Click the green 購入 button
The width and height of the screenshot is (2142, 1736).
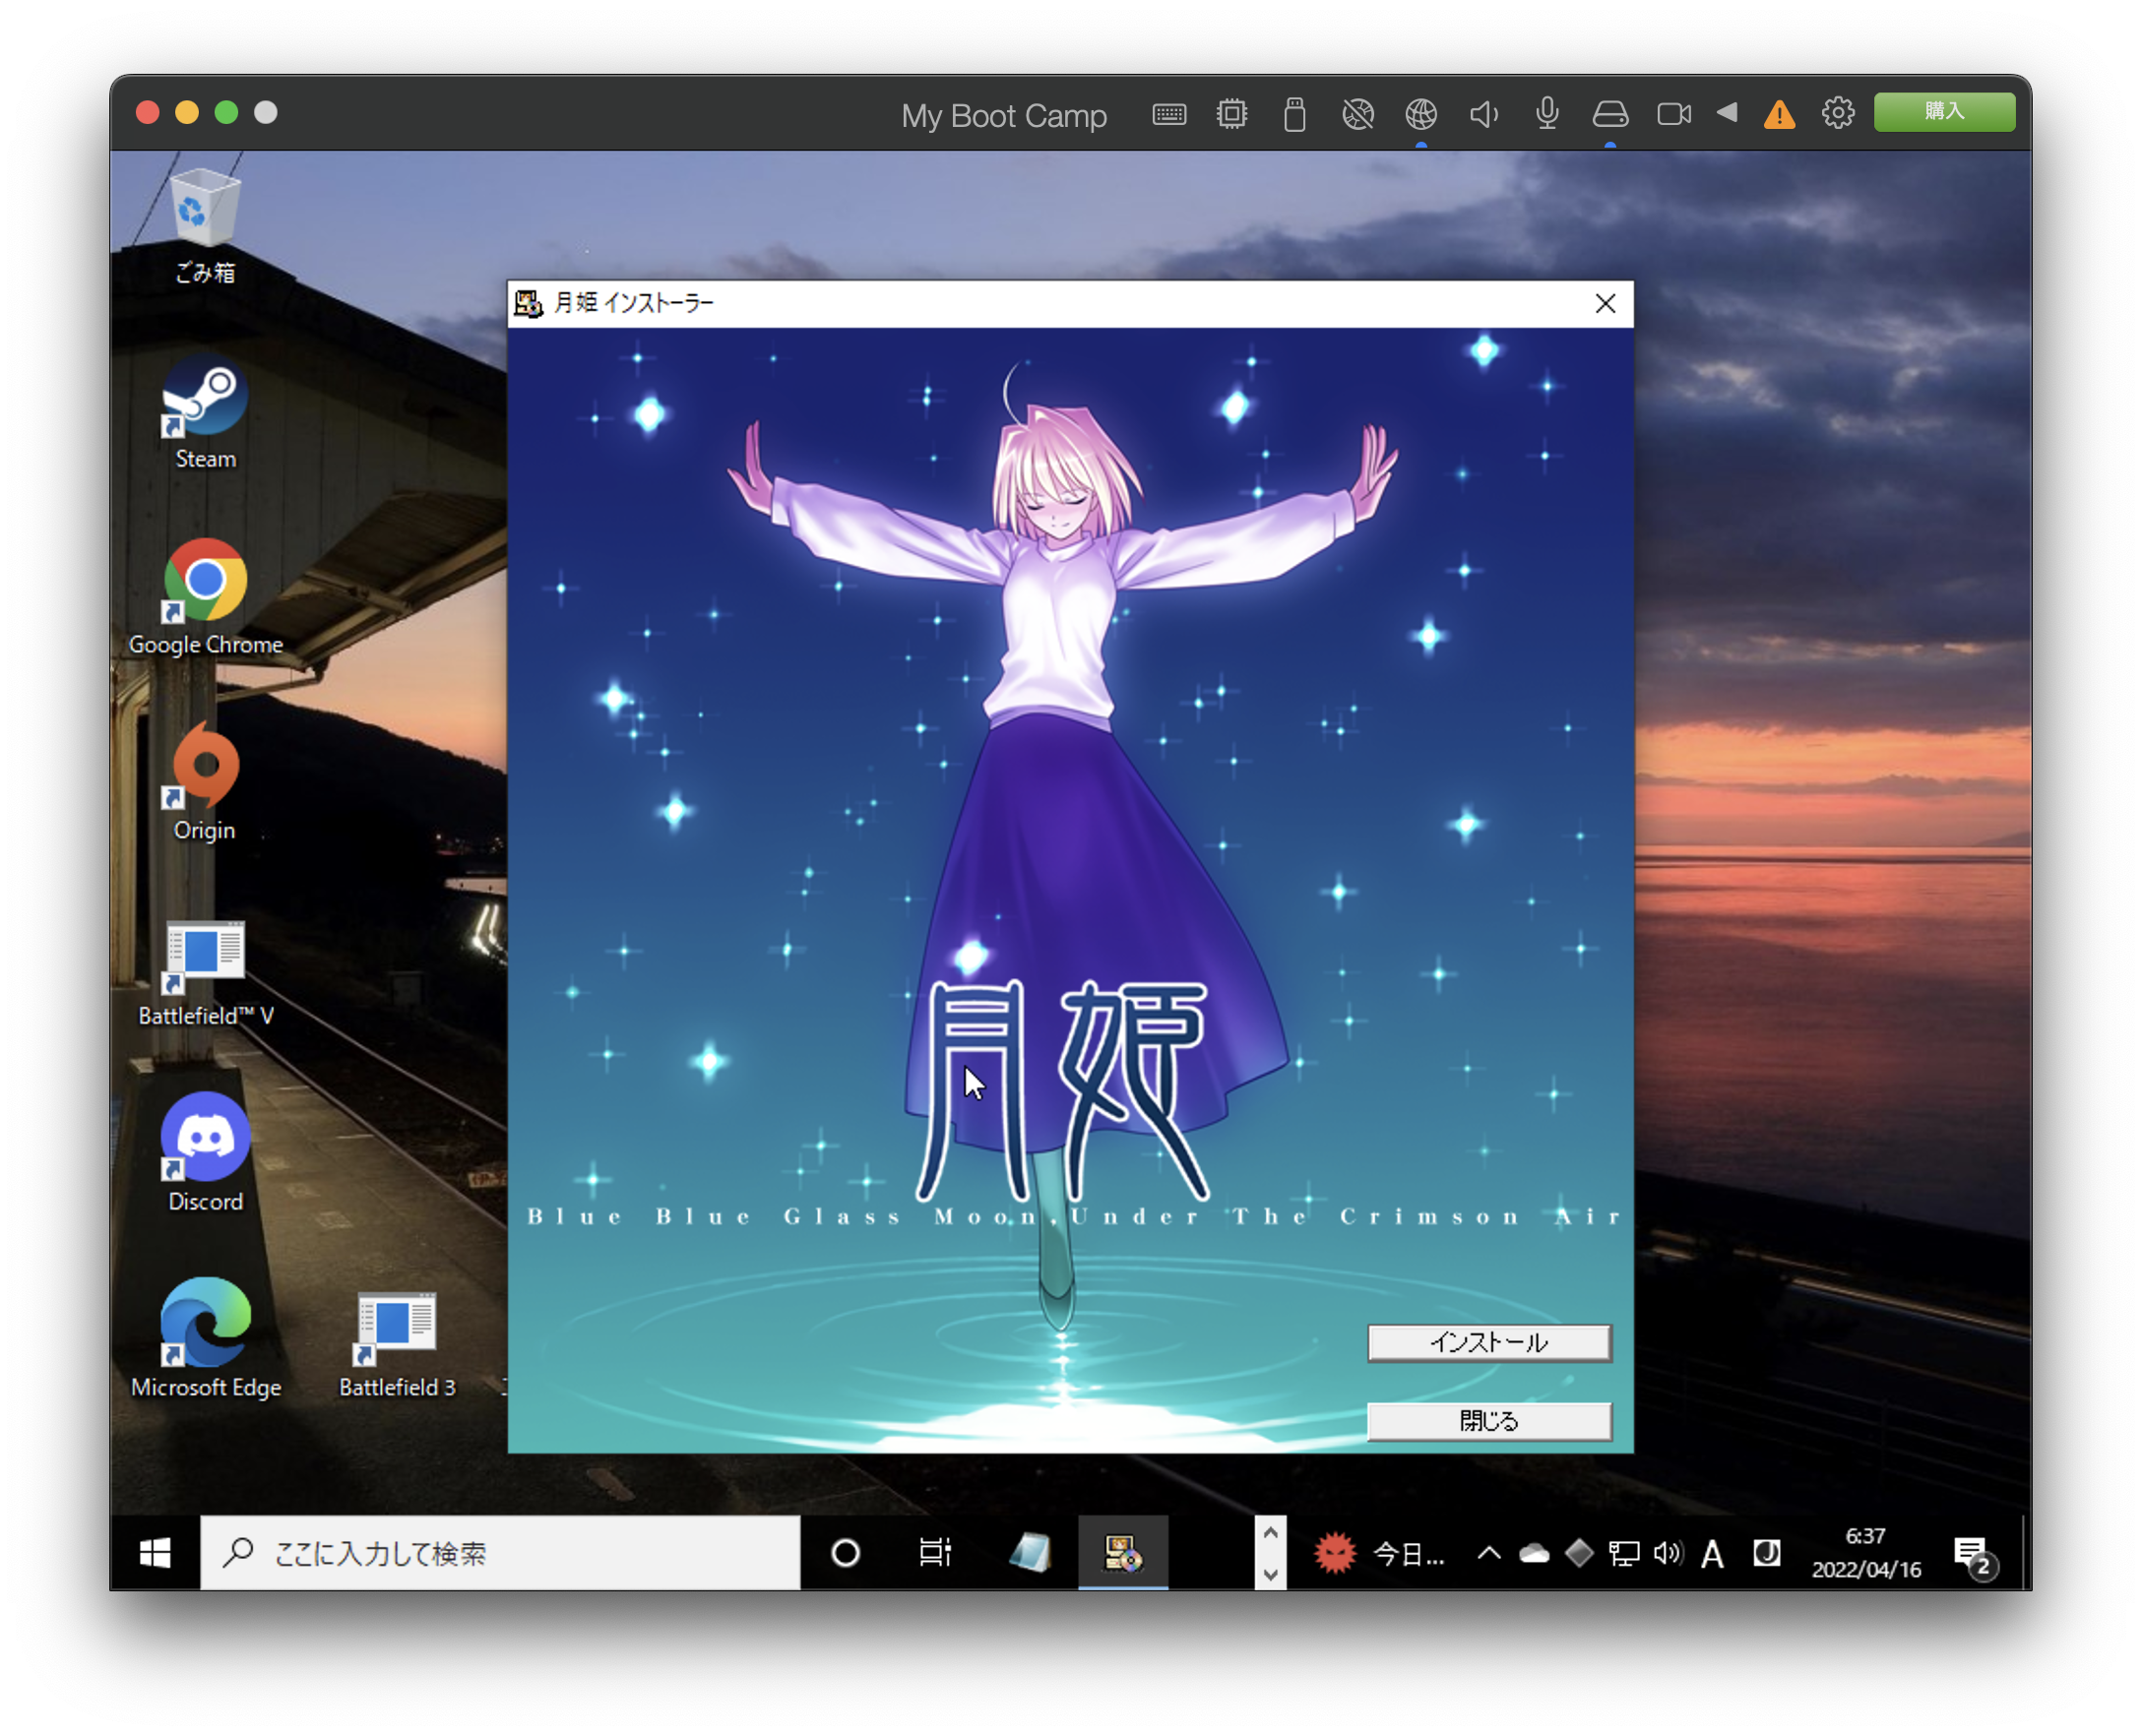(x=1943, y=111)
